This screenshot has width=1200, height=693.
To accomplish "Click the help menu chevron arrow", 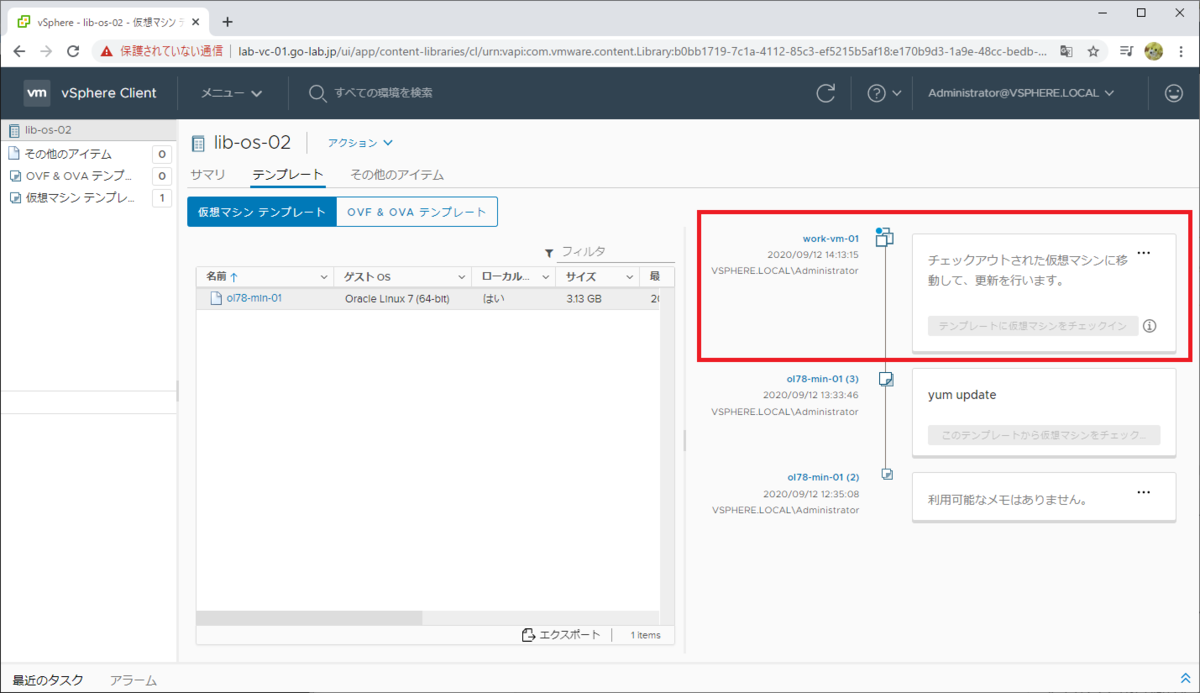I will [897, 93].
